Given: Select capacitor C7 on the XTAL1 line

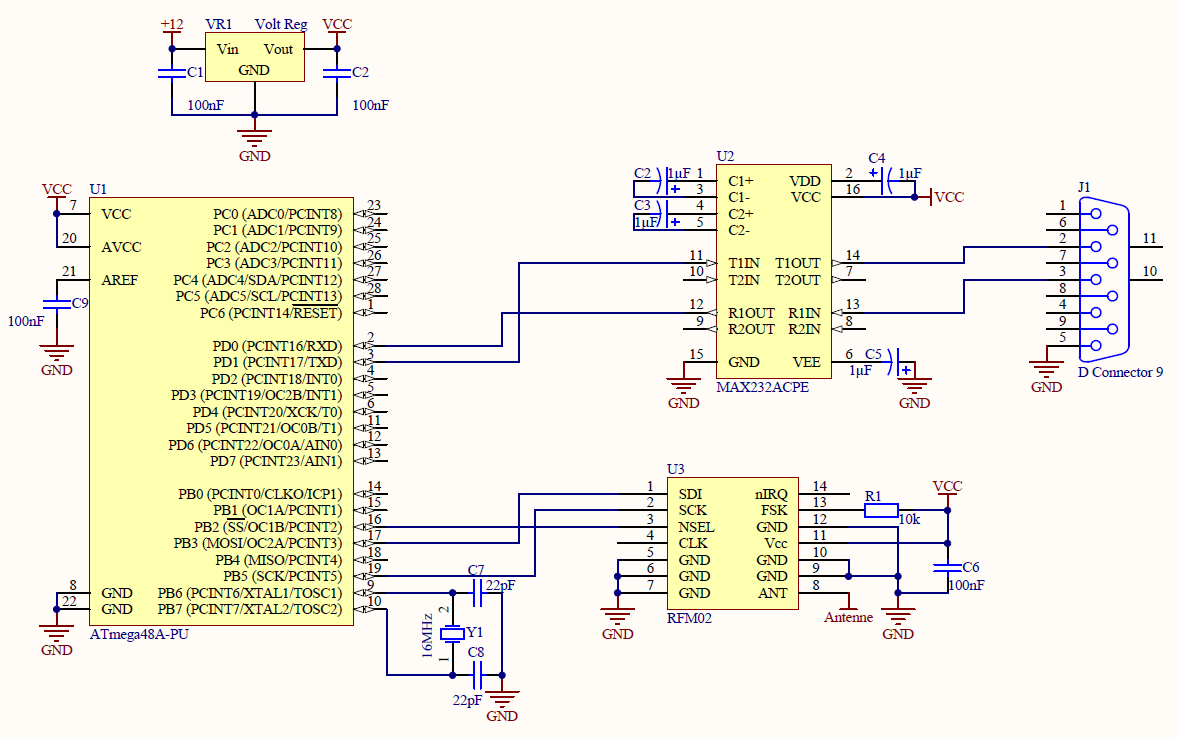Looking at the screenshot, I should tap(476, 593).
